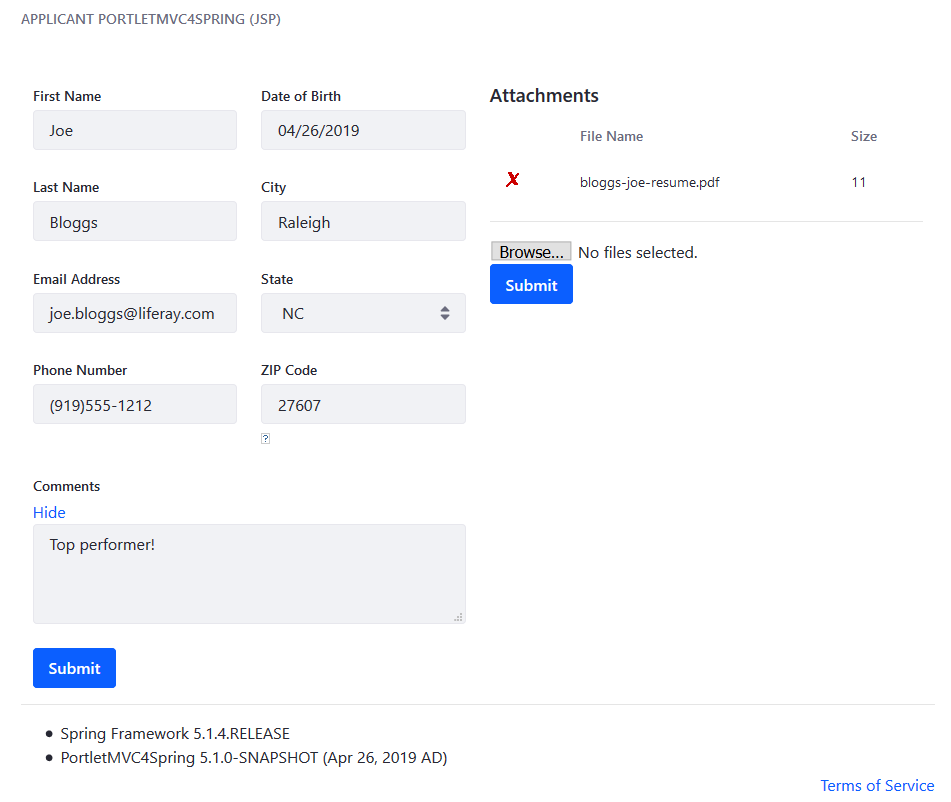Viewport: 951px width, 802px height.
Task: Select the Date of Birth field
Action: (363, 130)
